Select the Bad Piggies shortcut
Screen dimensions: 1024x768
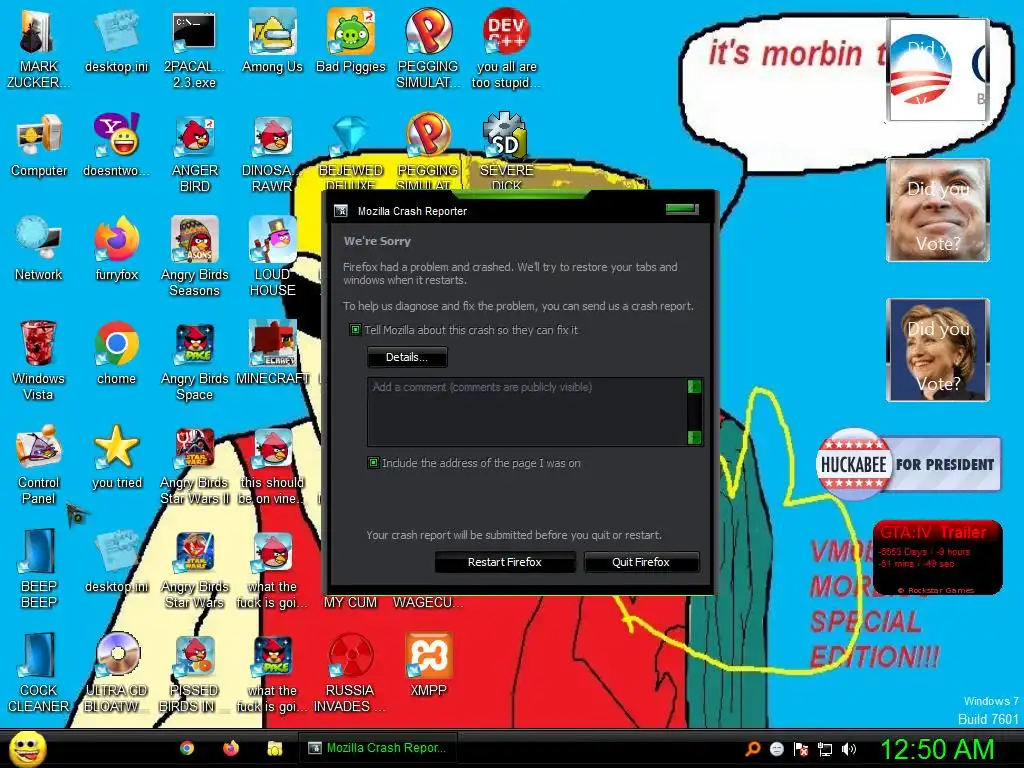351,40
